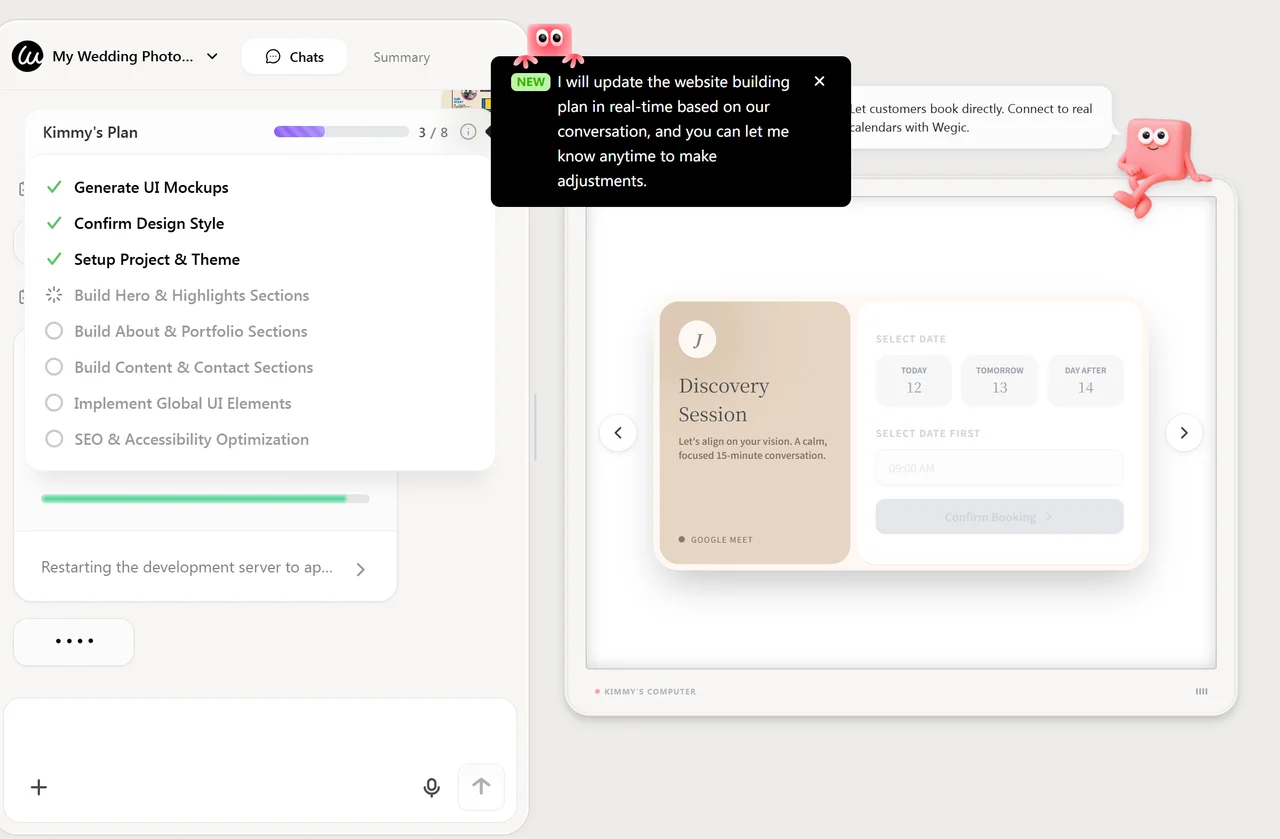The width and height of the screenshot is (1280, 839).
Task: Go to previous preview slide
Action: [618, 433]
